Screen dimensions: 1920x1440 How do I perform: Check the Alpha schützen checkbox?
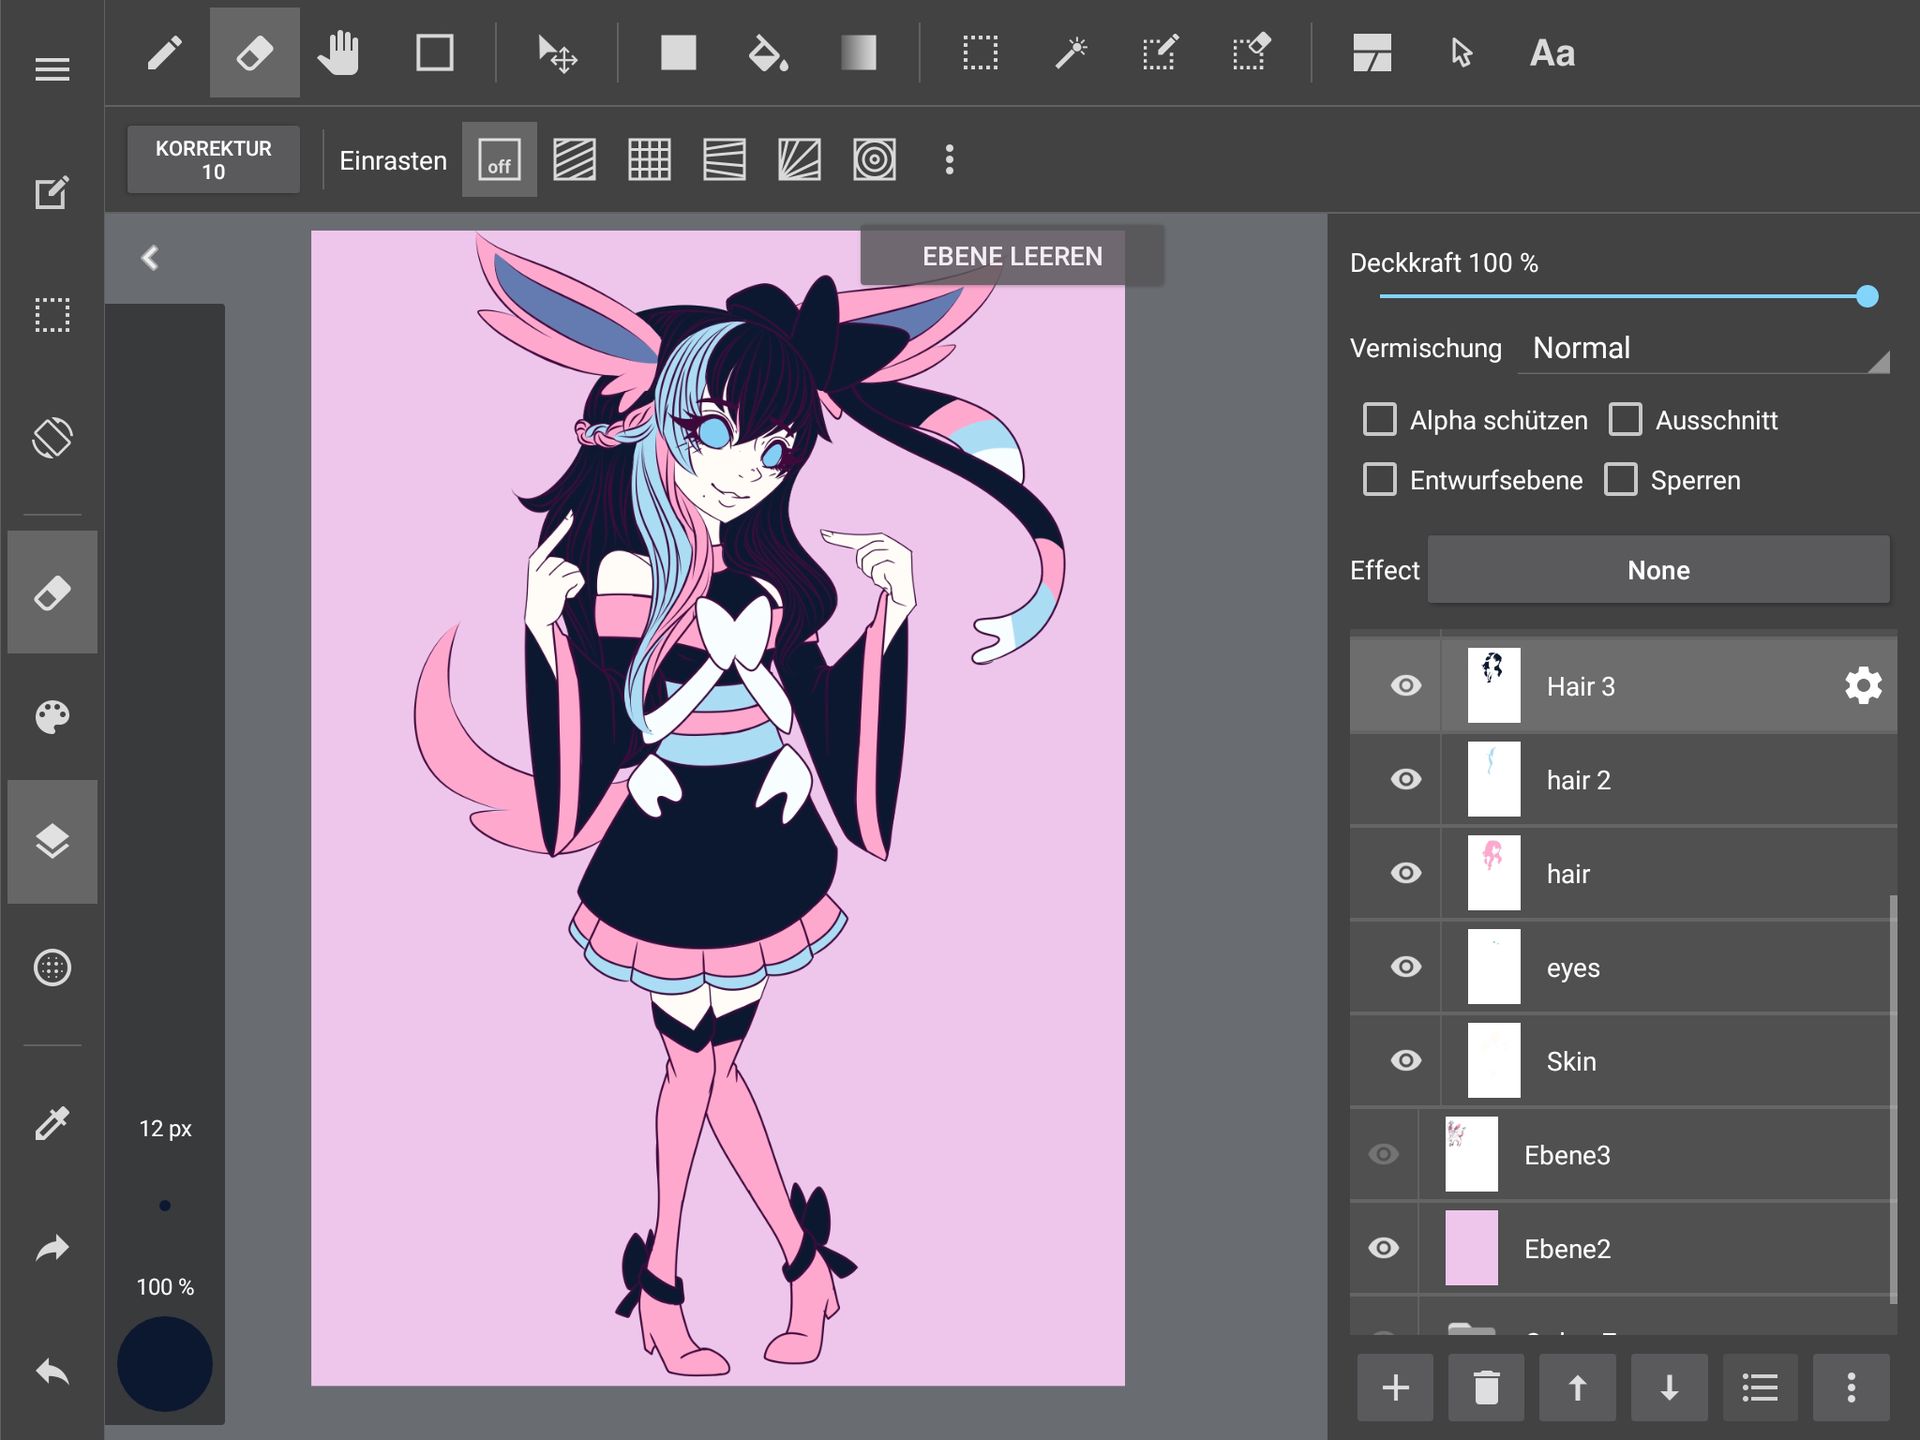click(x=1380, y=419)
